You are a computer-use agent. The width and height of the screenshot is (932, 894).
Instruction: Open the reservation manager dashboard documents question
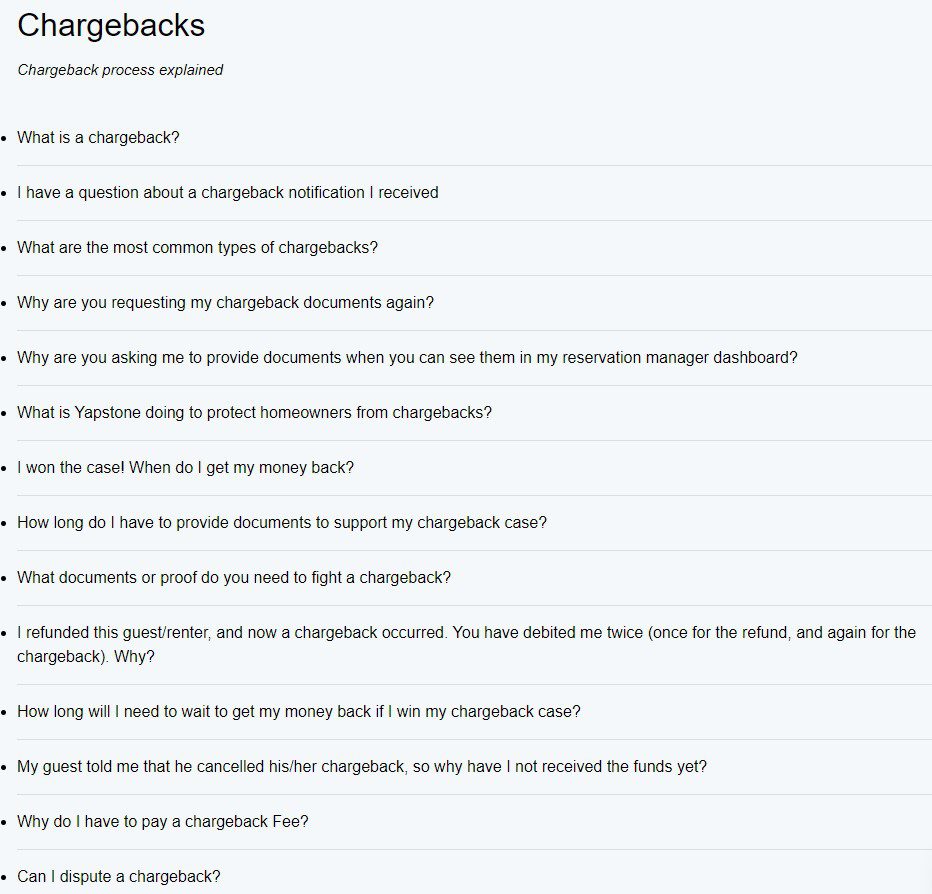[x=407, y=358]
